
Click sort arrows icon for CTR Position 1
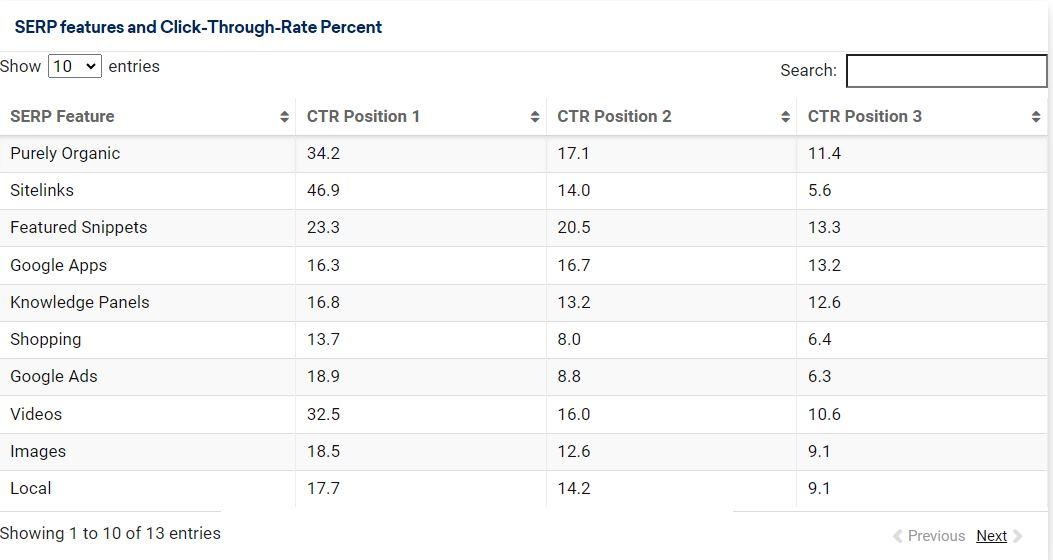point(535,117)
